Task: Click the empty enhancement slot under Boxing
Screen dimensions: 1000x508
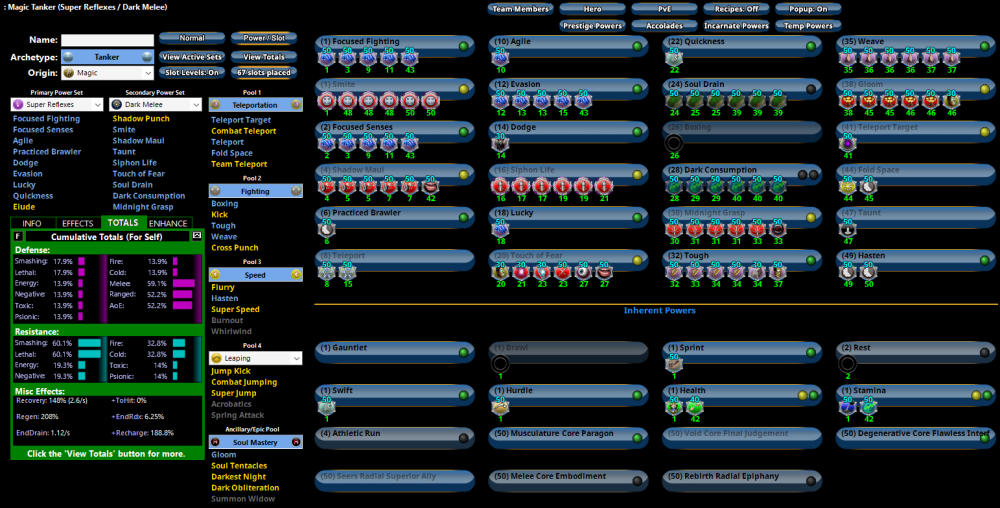Action: [675, 143]
